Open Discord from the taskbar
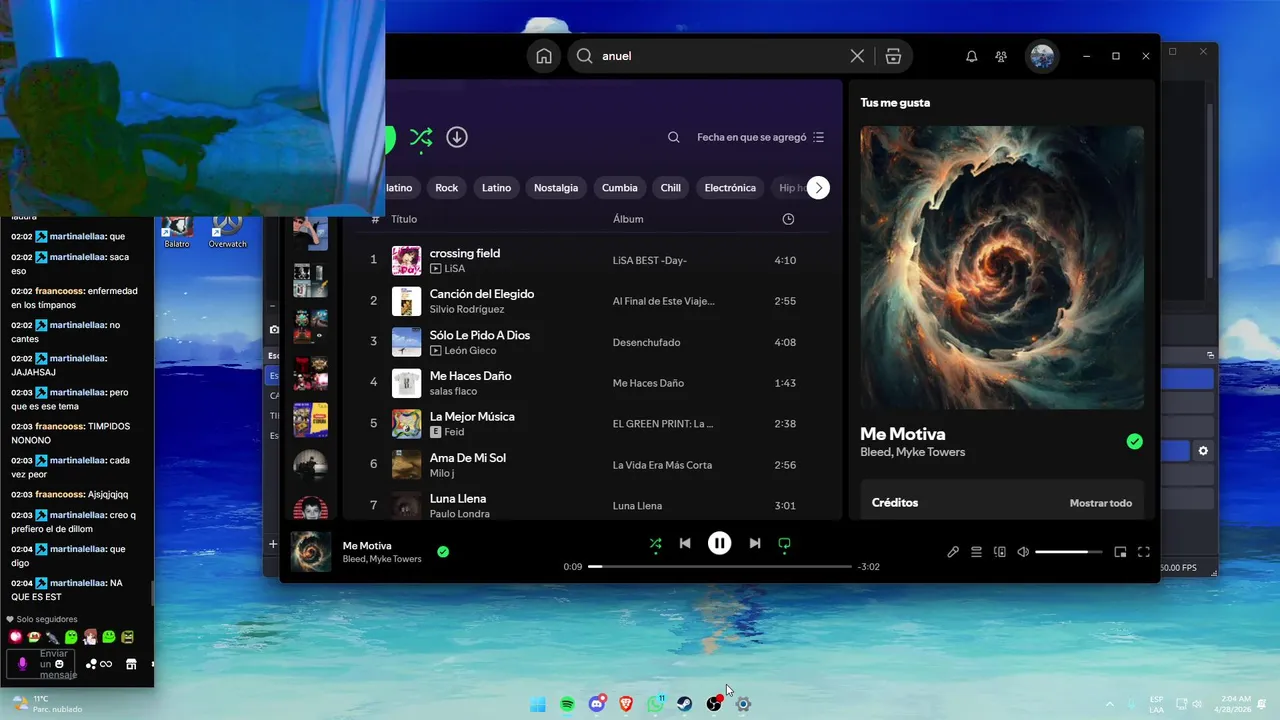Screen dimensions: 1280x720 (x=597, y=704)
